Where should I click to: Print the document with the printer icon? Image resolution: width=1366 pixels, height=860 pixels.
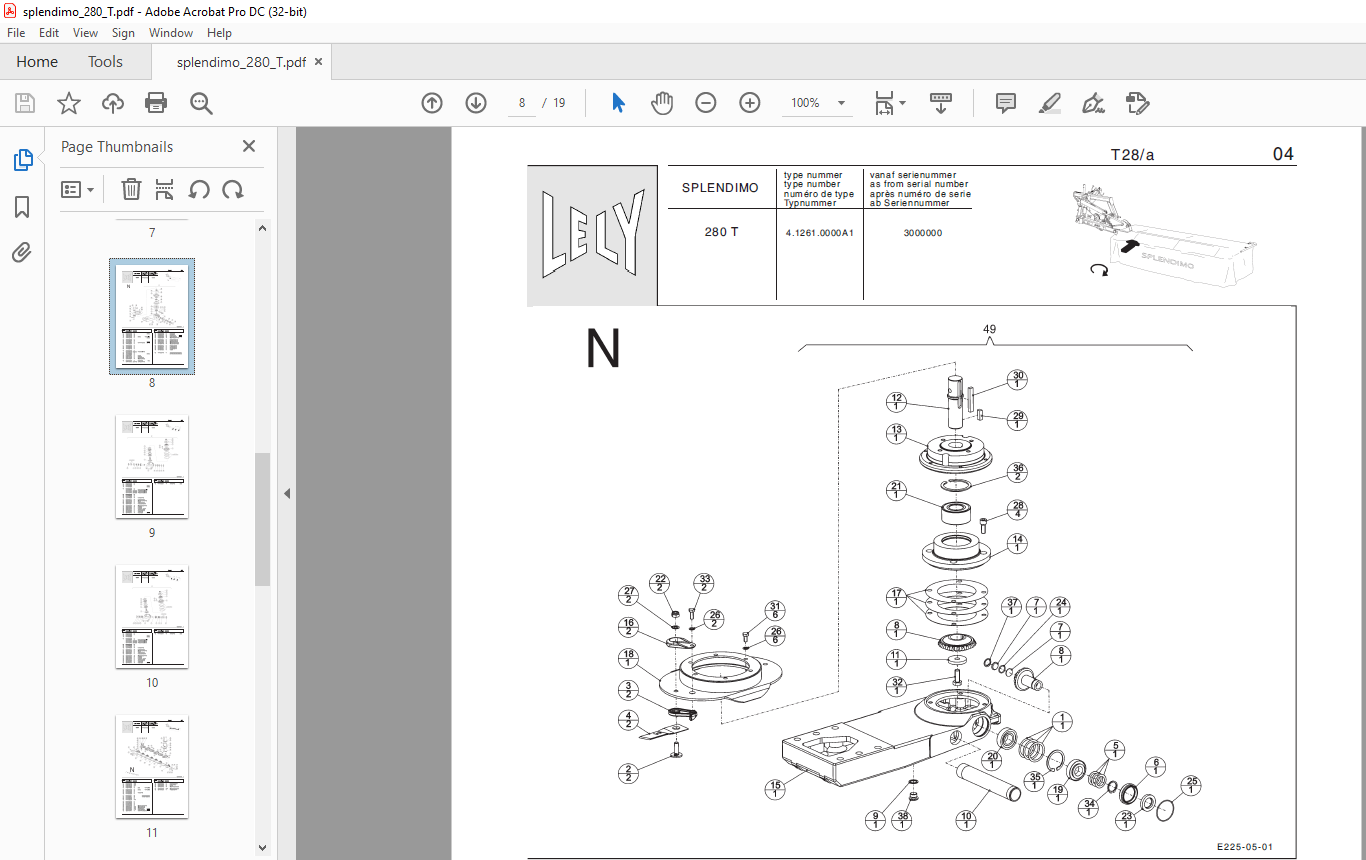(x=156, y=103)
